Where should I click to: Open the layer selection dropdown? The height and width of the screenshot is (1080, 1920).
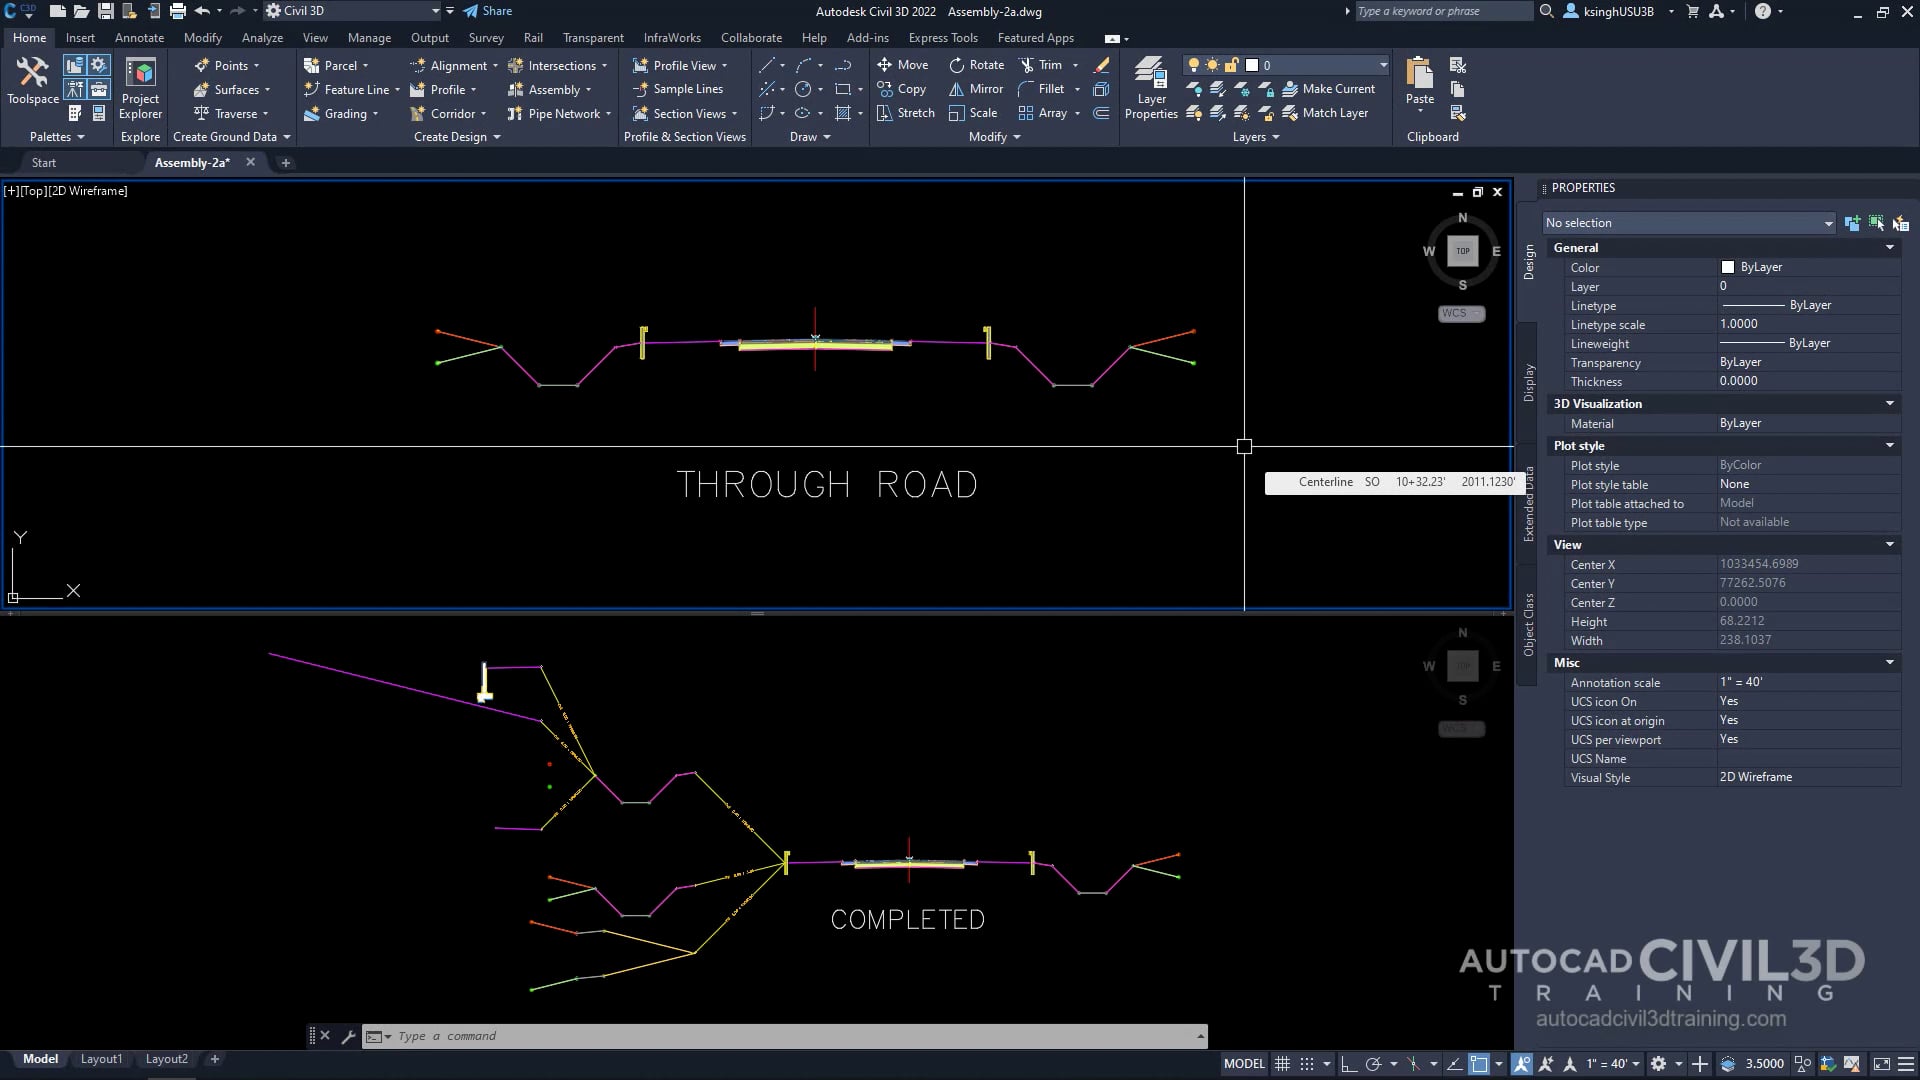point(1383,64)
